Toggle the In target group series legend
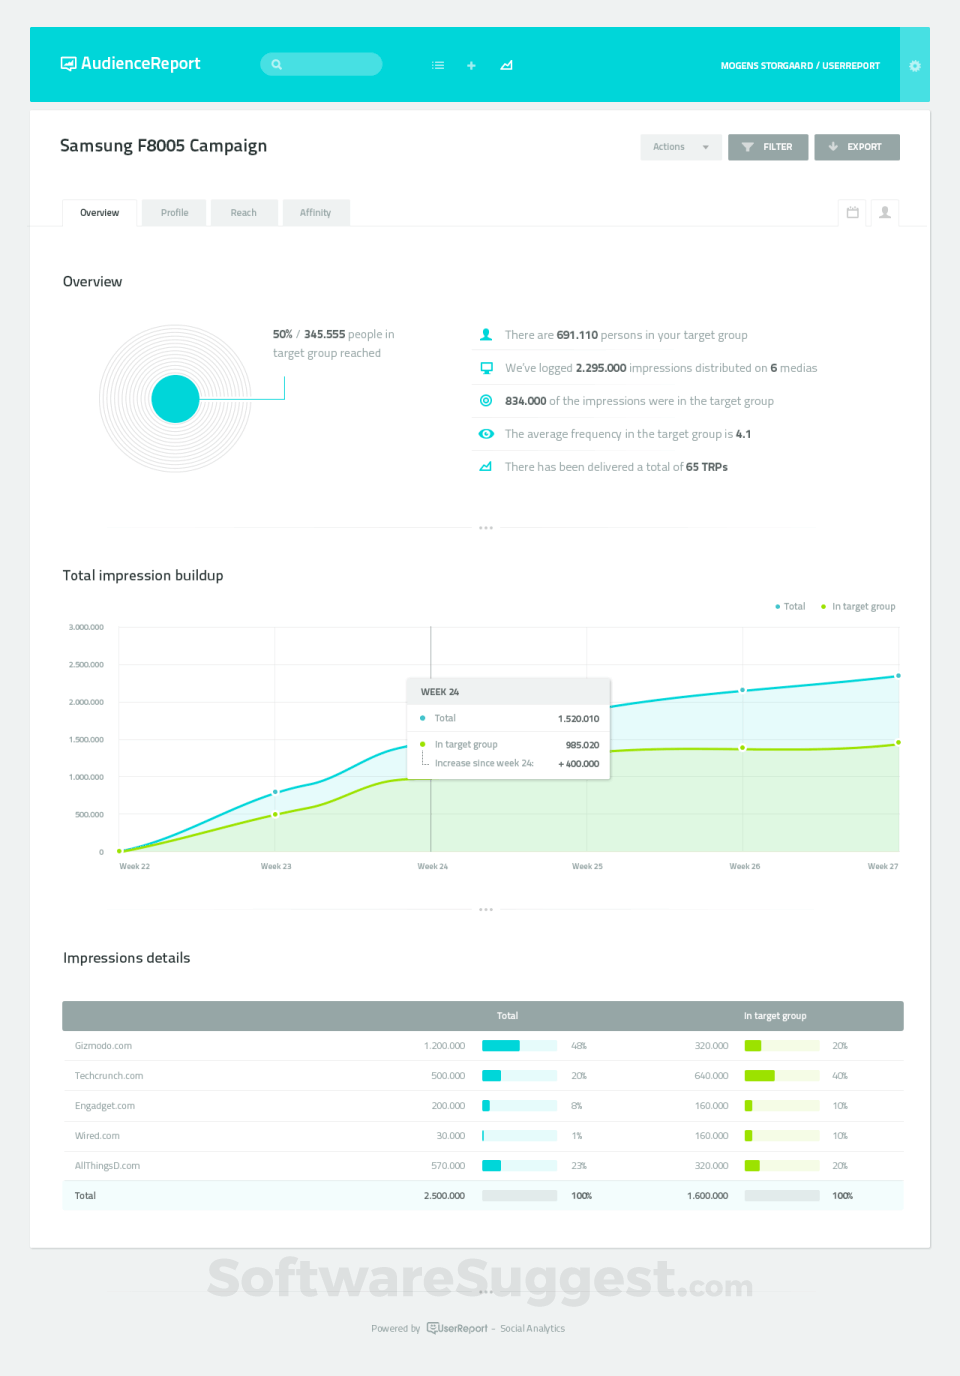Screen dimensions: 960x1376 coord(857,606)
